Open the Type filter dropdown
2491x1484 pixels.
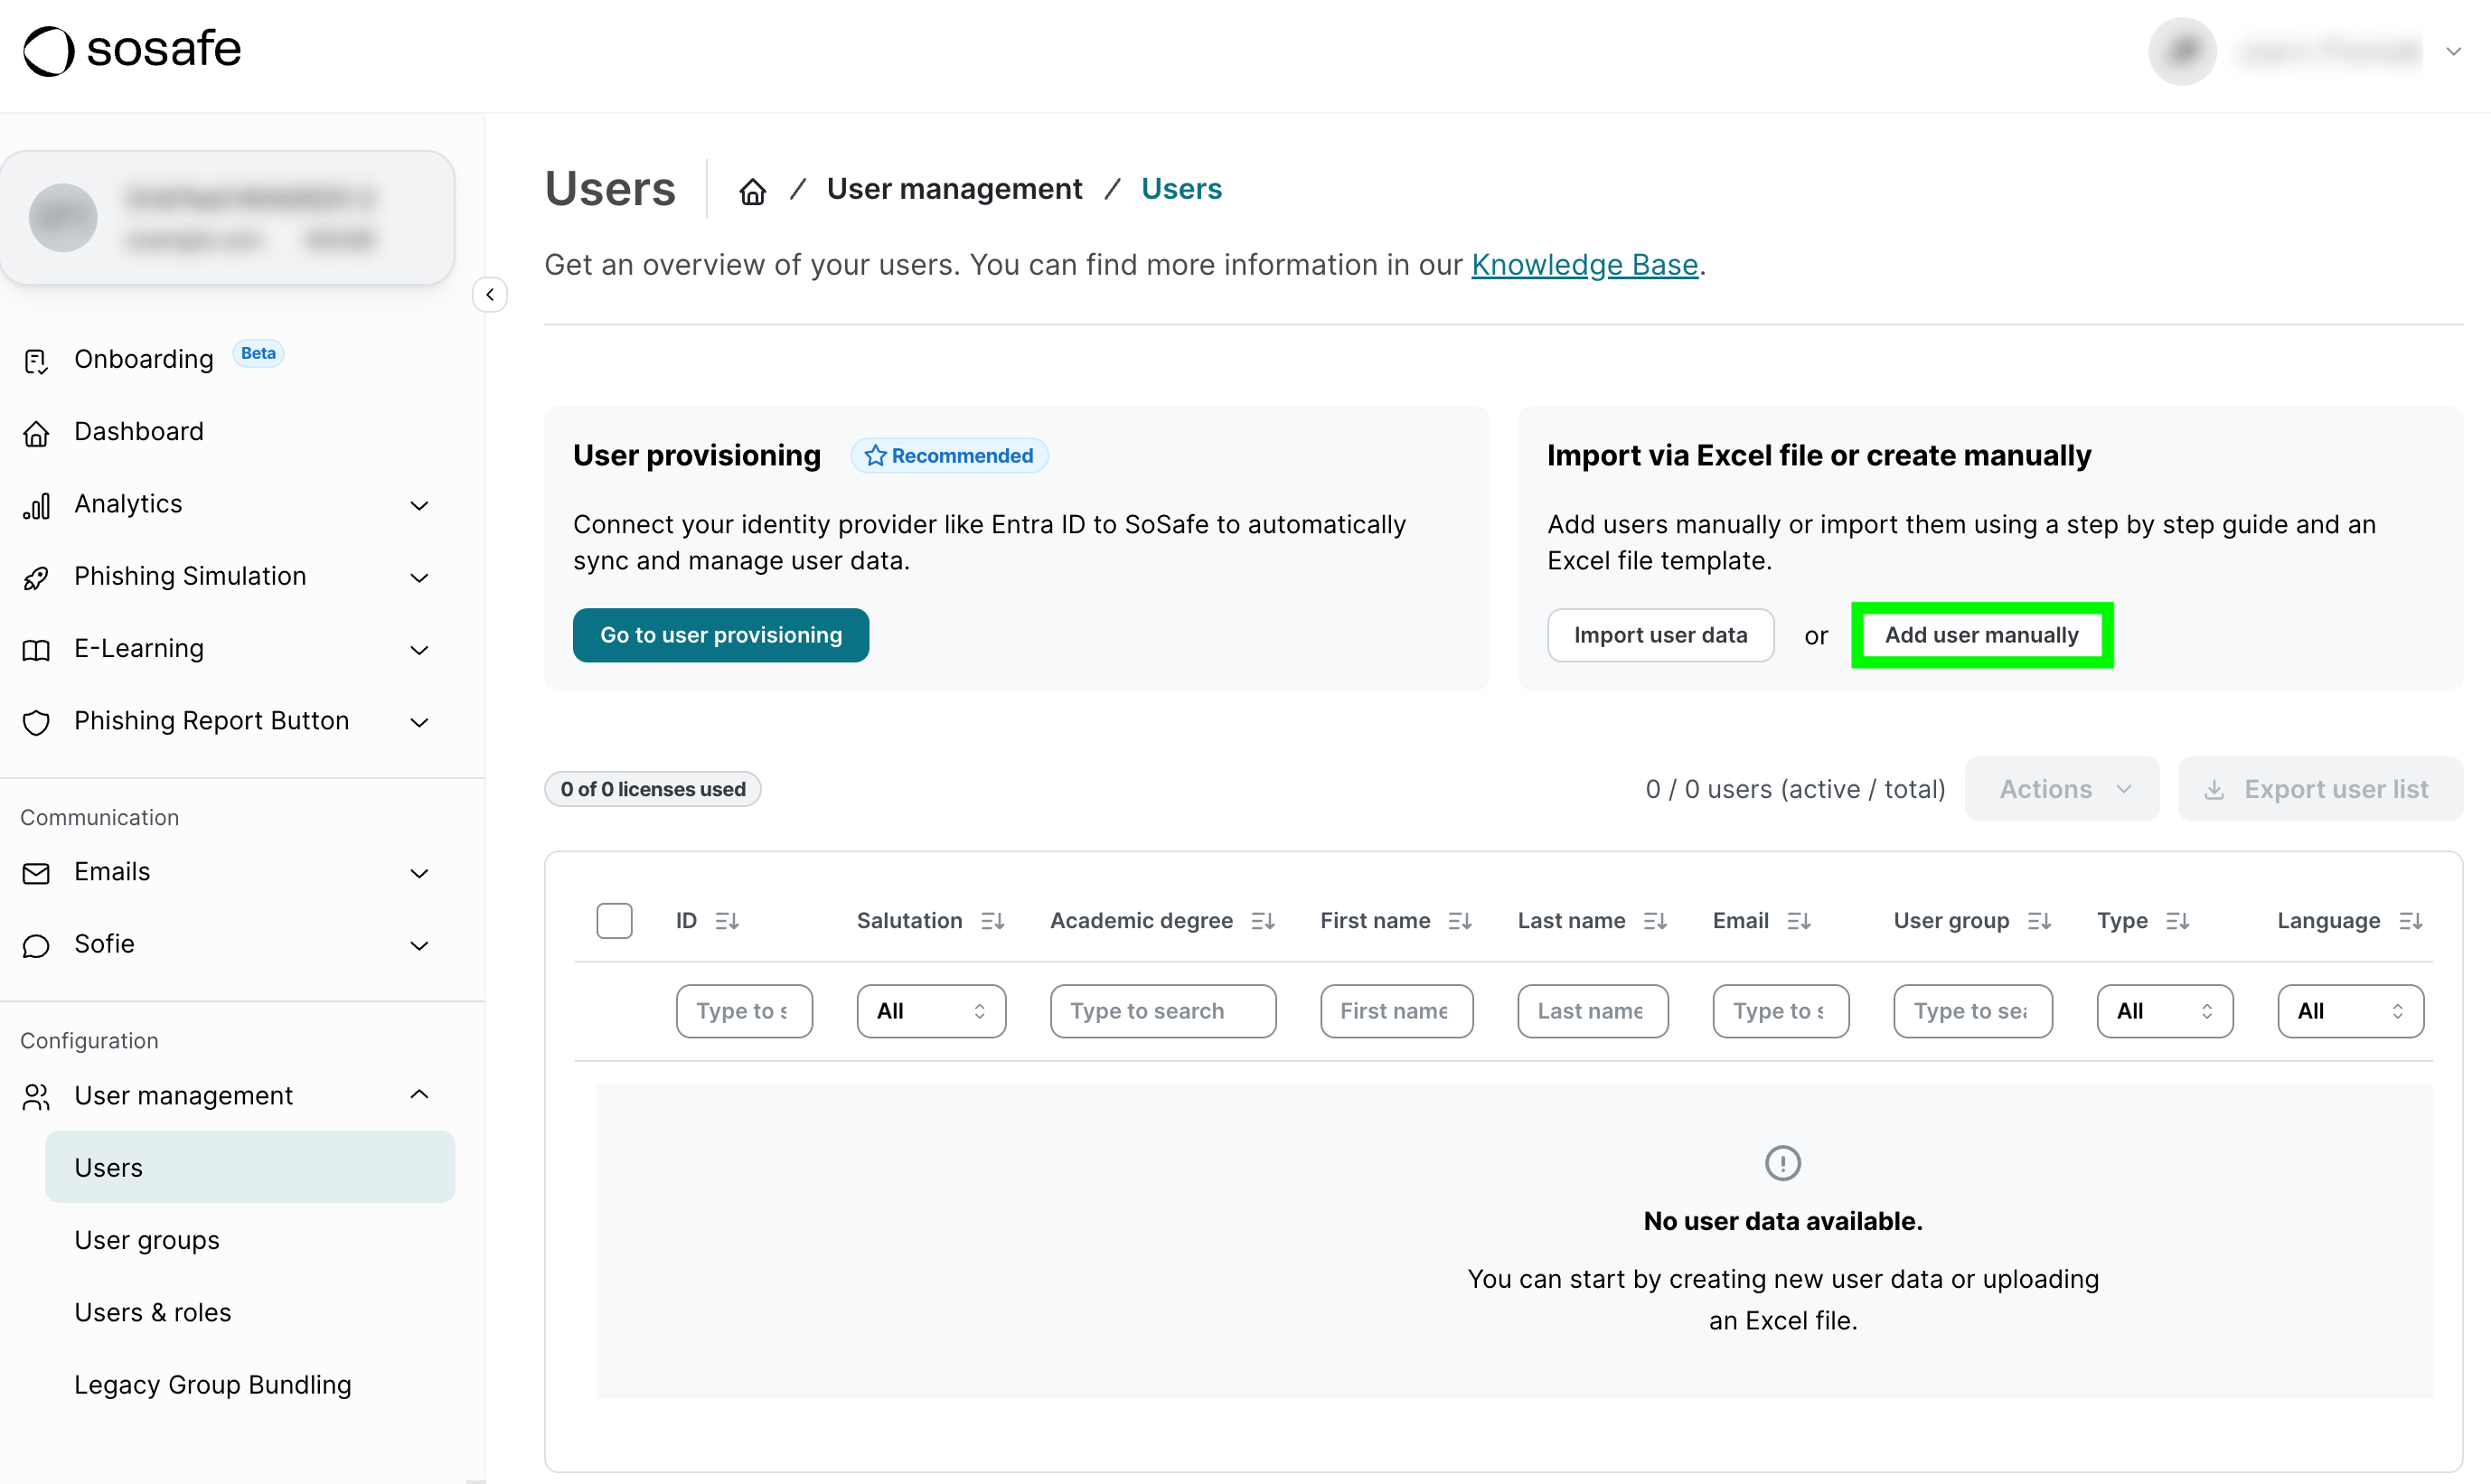coord(2164,1011)
